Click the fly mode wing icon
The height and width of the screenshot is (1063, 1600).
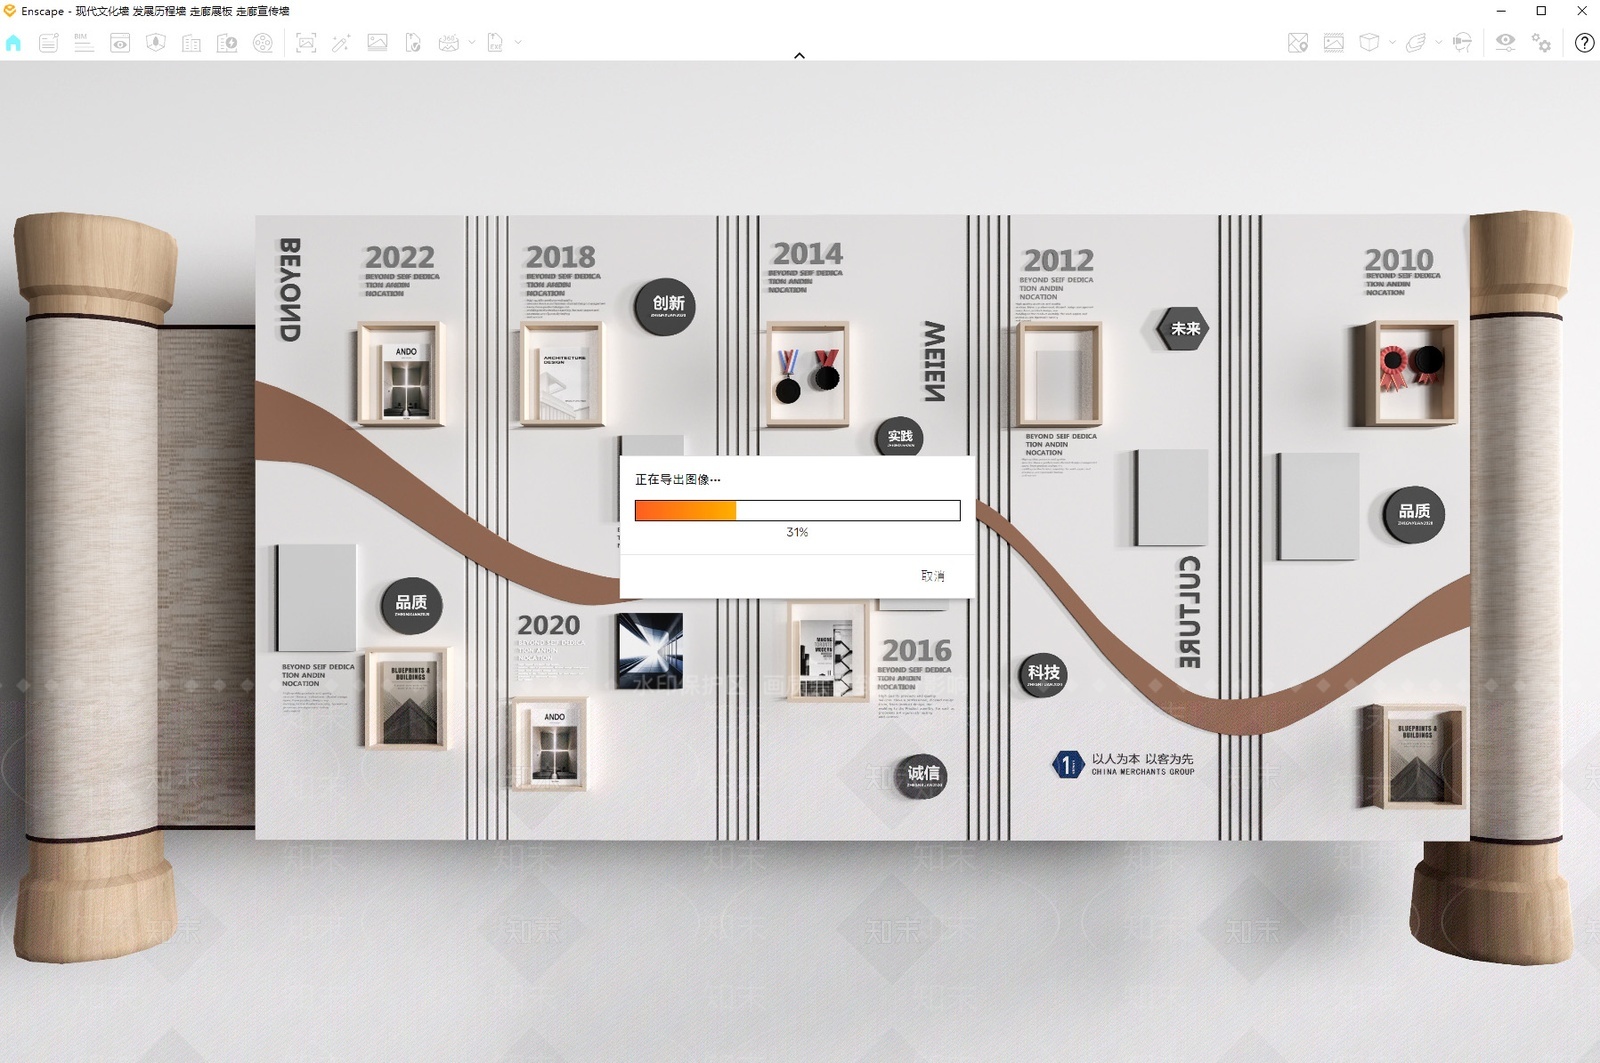tap(1416, 43)
